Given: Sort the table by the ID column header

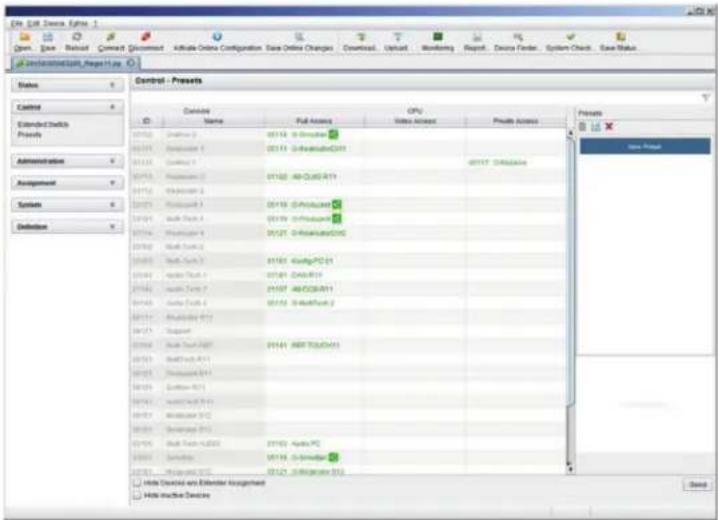Looking at the screenshot, I should click(147, 121).
